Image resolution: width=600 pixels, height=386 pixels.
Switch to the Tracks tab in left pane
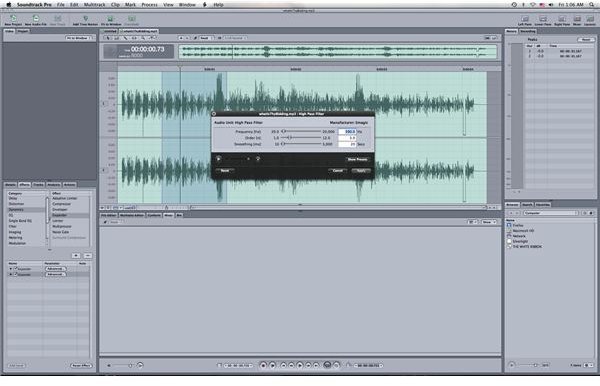(x=38, y=184)
